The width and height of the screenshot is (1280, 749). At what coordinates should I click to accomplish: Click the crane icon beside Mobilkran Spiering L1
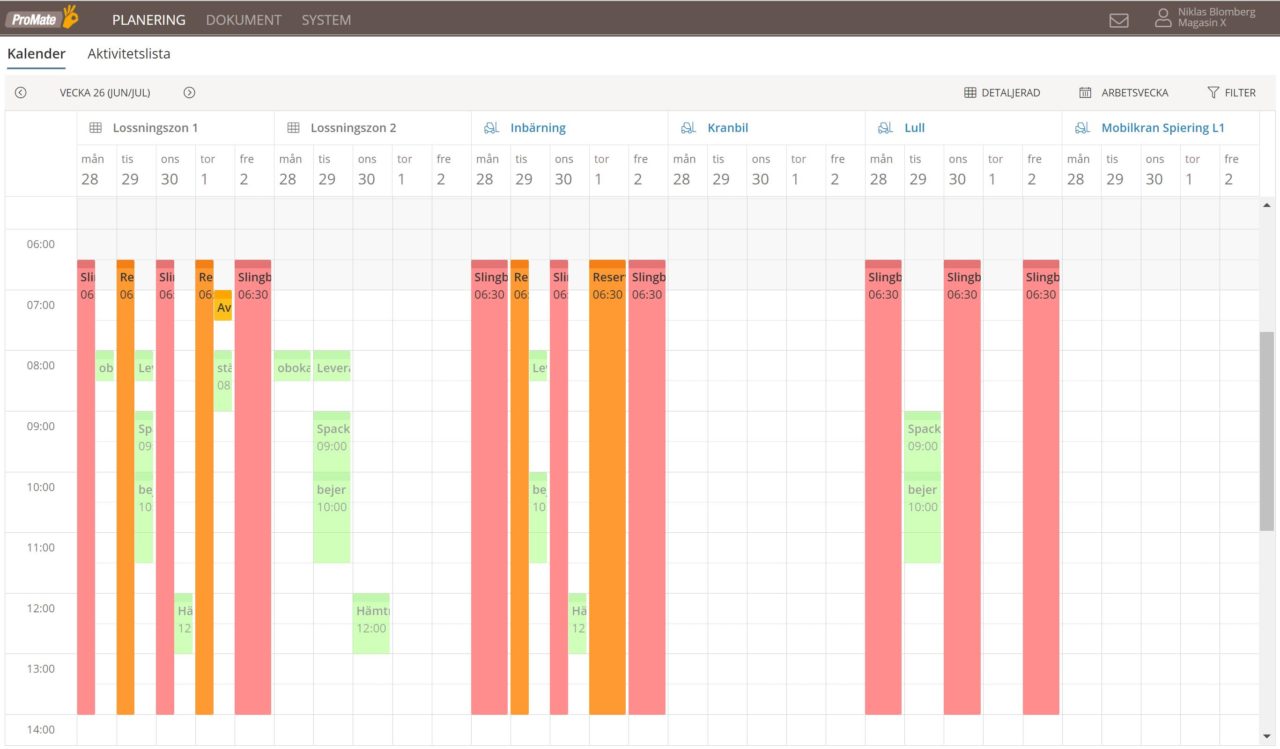(x=1081, y=127)
